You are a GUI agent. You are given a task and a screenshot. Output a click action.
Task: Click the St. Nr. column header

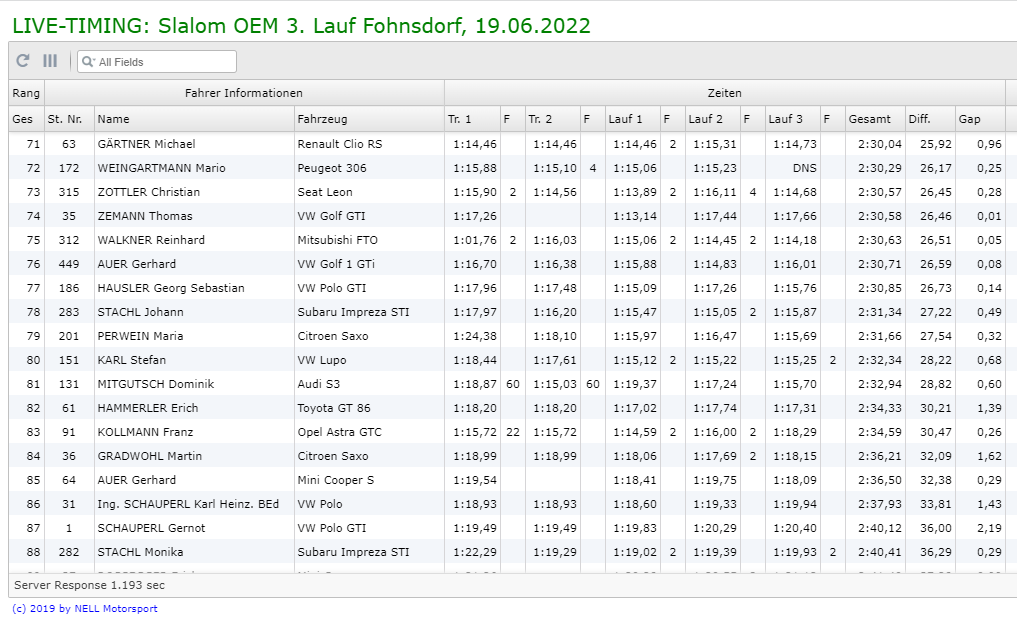point(69,119)
